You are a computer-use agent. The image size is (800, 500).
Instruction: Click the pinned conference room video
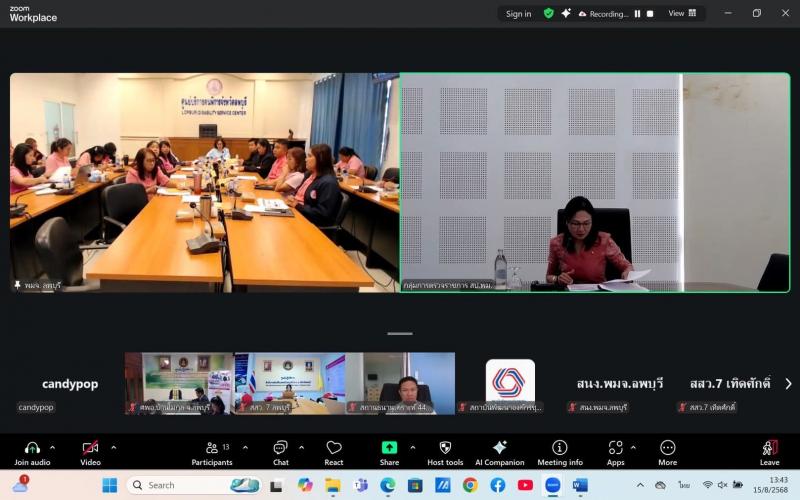tap(205, 183)
